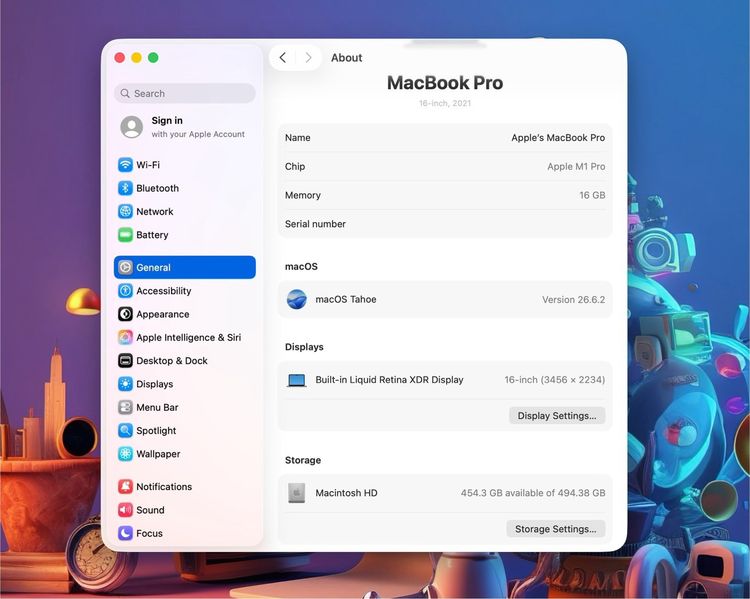
Task: Click the Macintosh HD label
Action: click(x=346, y=493)
